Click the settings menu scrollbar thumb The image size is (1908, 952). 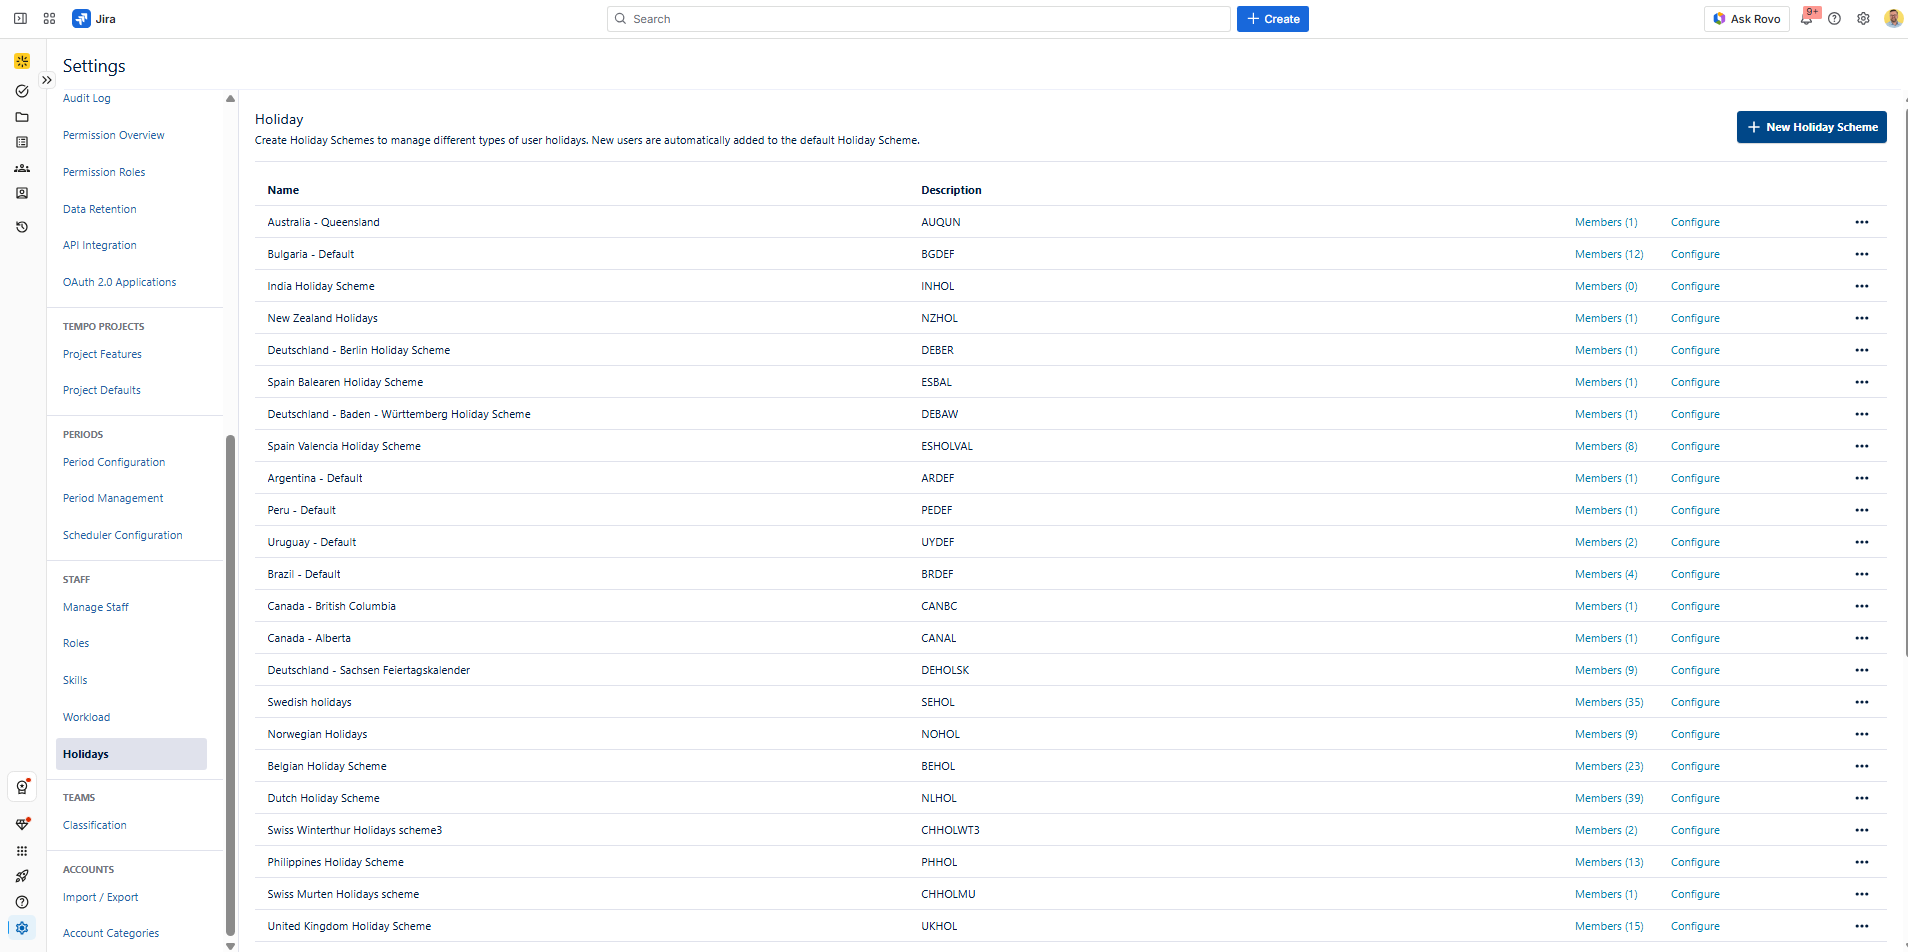coord(230,680)
